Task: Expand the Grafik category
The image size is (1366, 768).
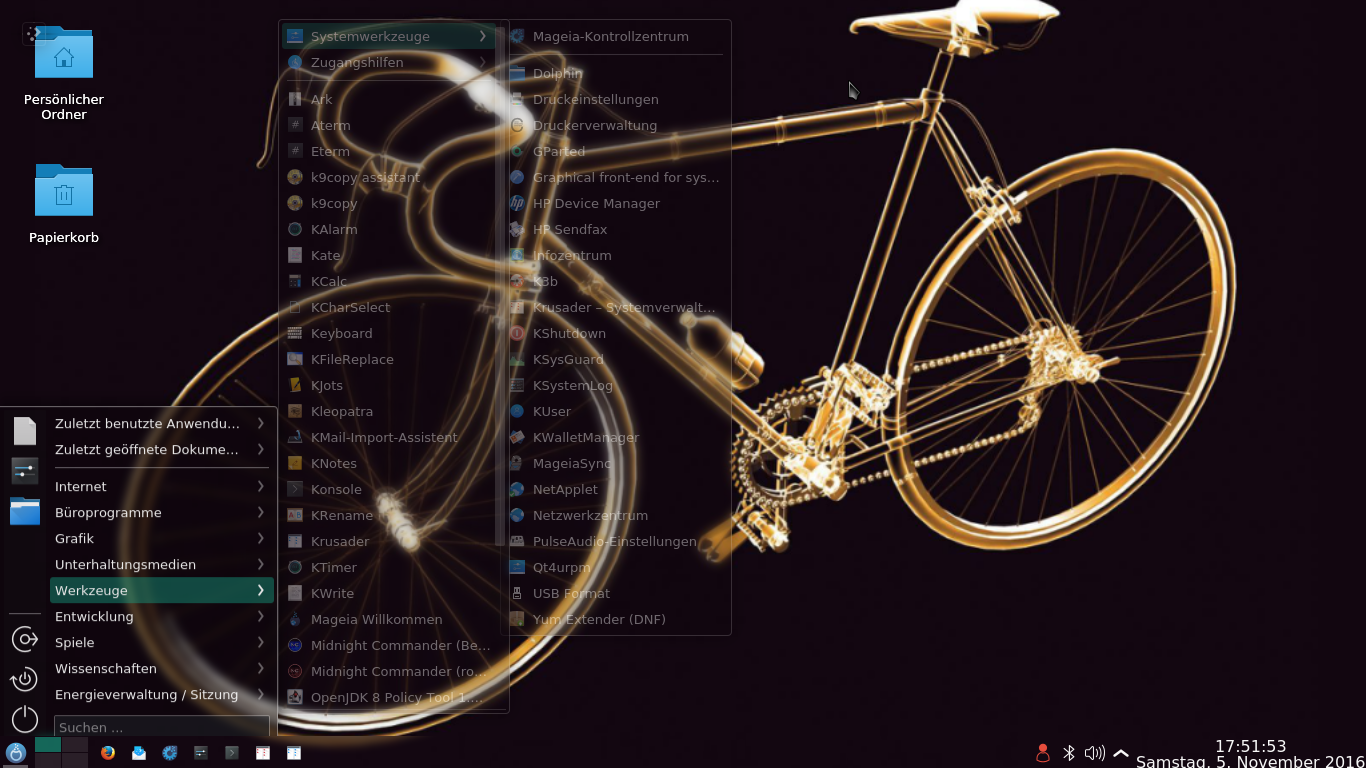Action: click(x=162, y=538)
